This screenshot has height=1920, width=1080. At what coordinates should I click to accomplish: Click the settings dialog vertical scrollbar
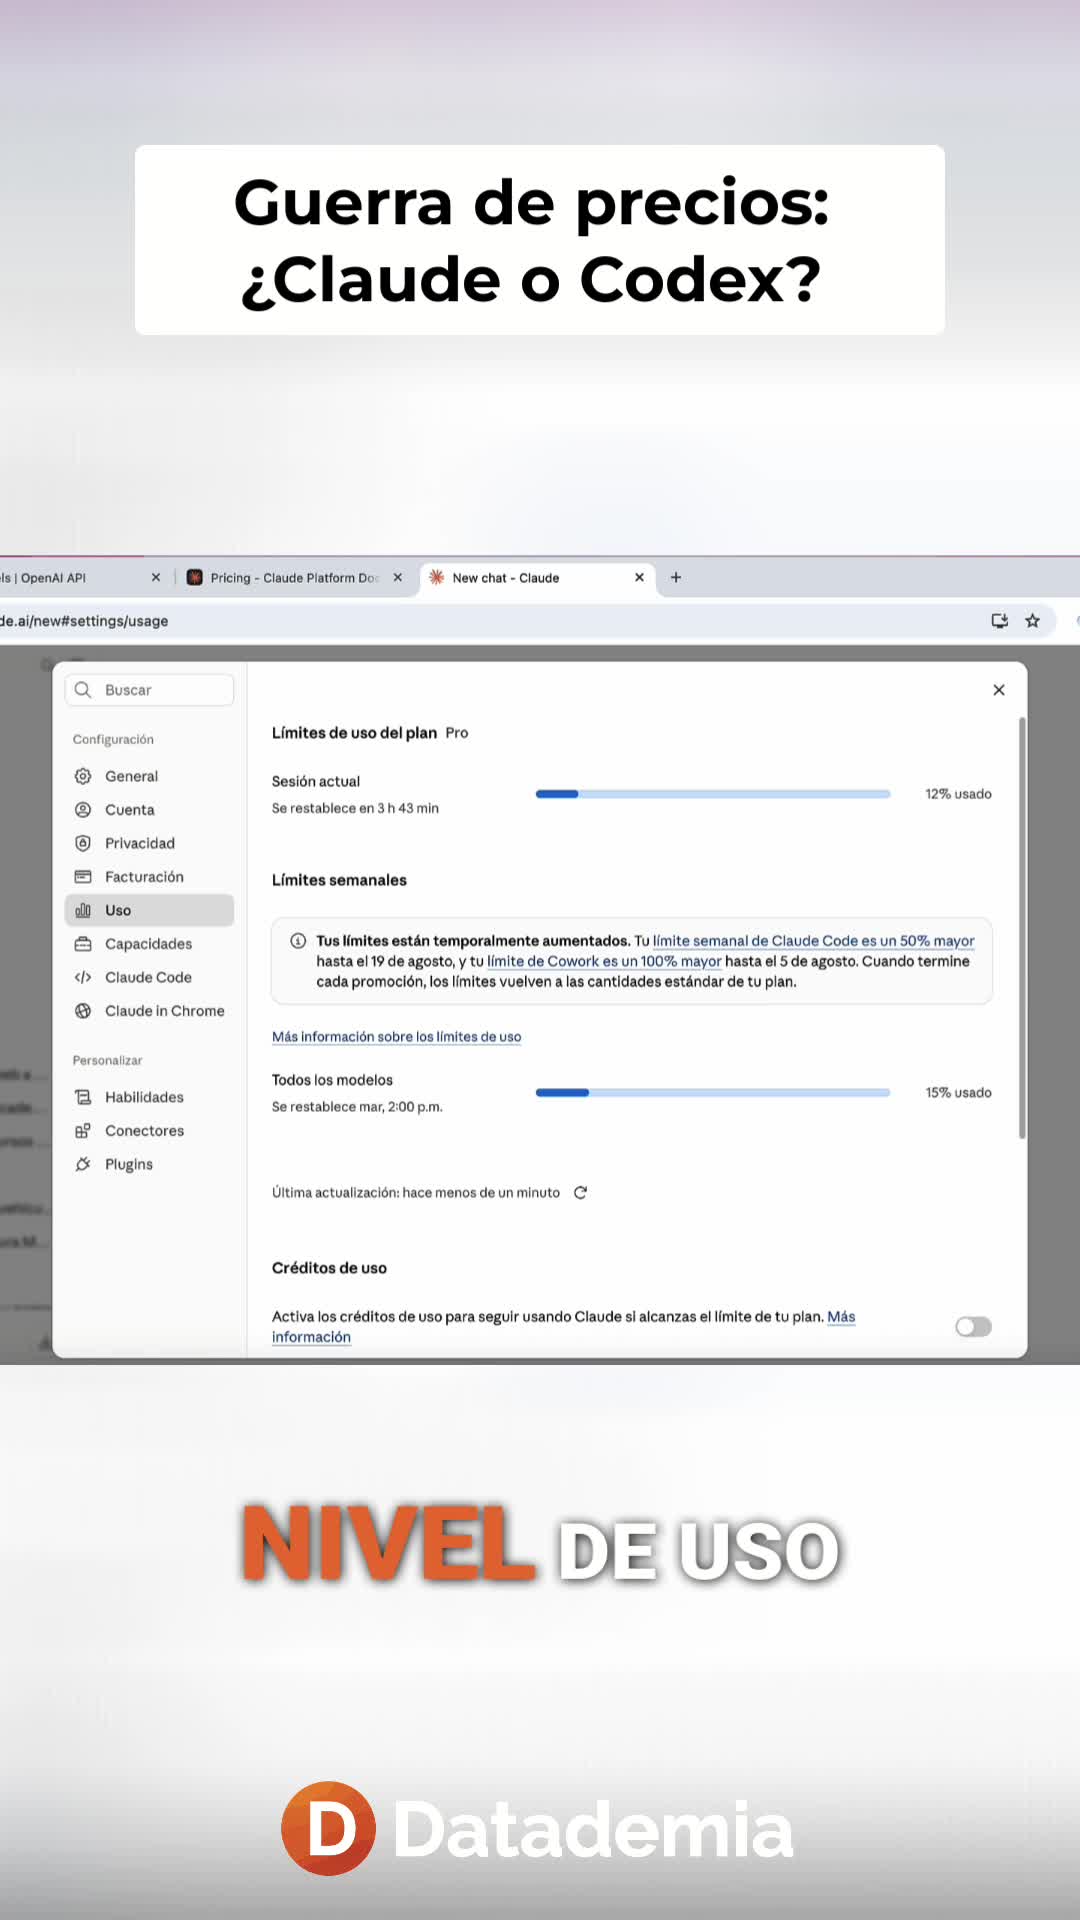(1022, 928)
